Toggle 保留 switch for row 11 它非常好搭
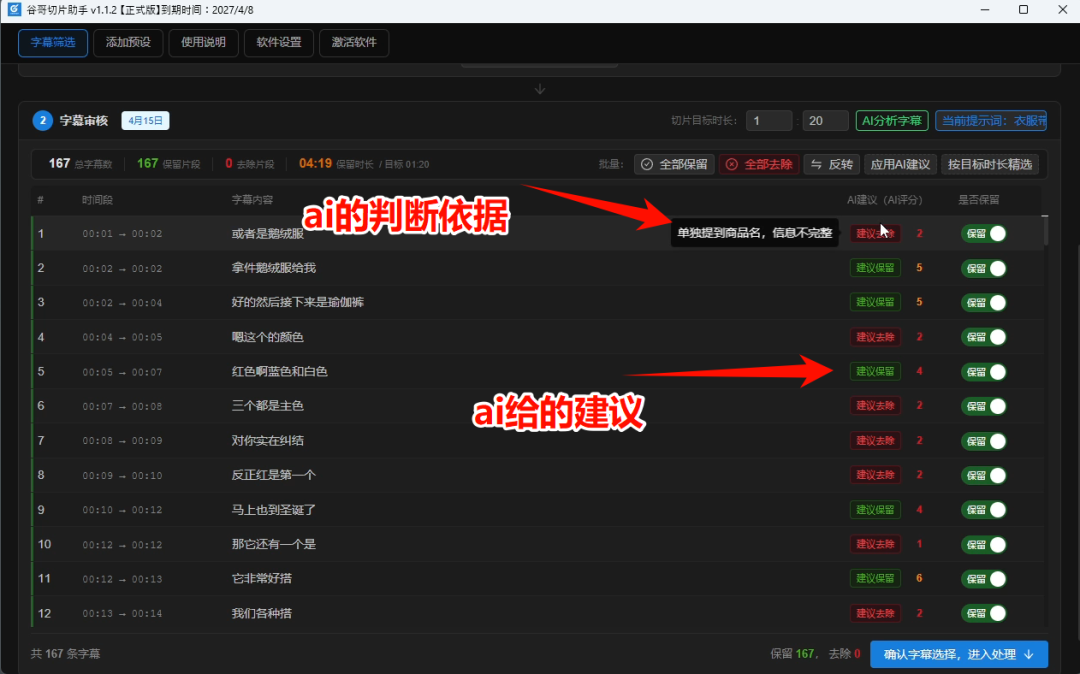1080x674 pixels. point(984,579)
